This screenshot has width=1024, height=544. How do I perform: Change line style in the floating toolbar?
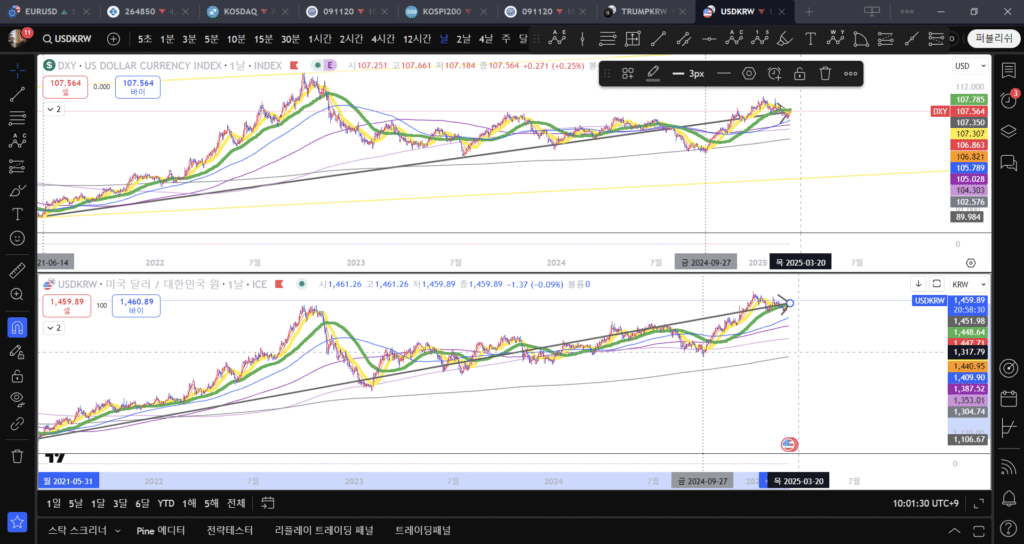724,74
